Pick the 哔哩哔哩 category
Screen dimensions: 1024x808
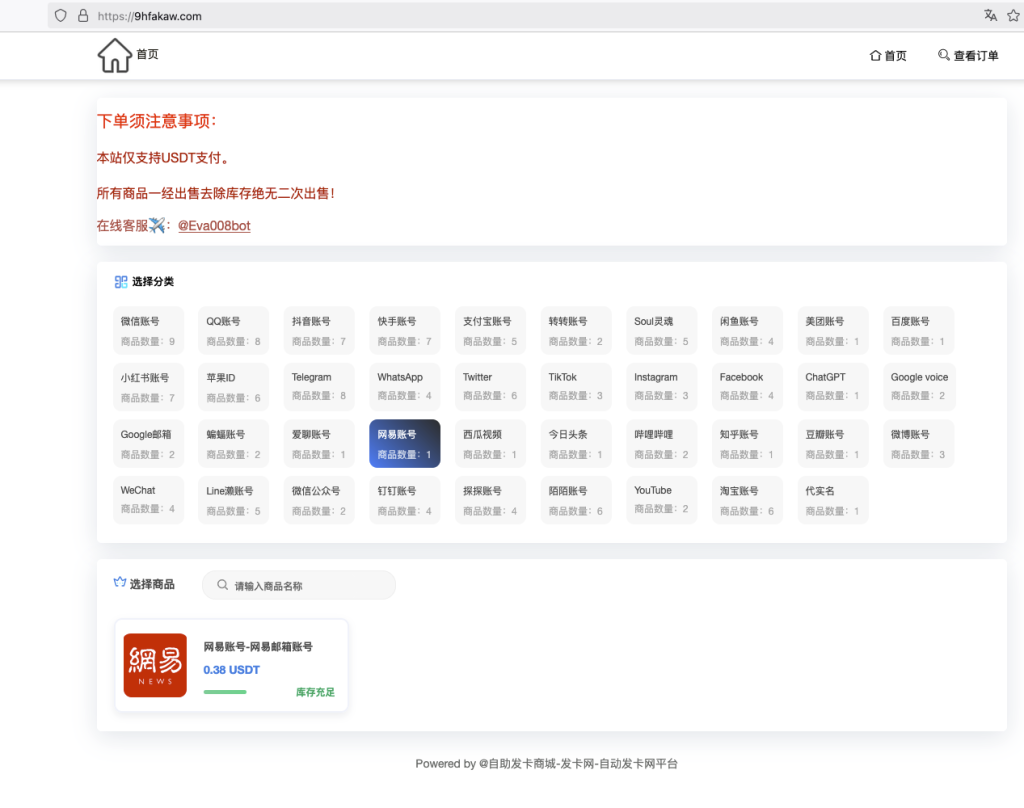[662, 444]
